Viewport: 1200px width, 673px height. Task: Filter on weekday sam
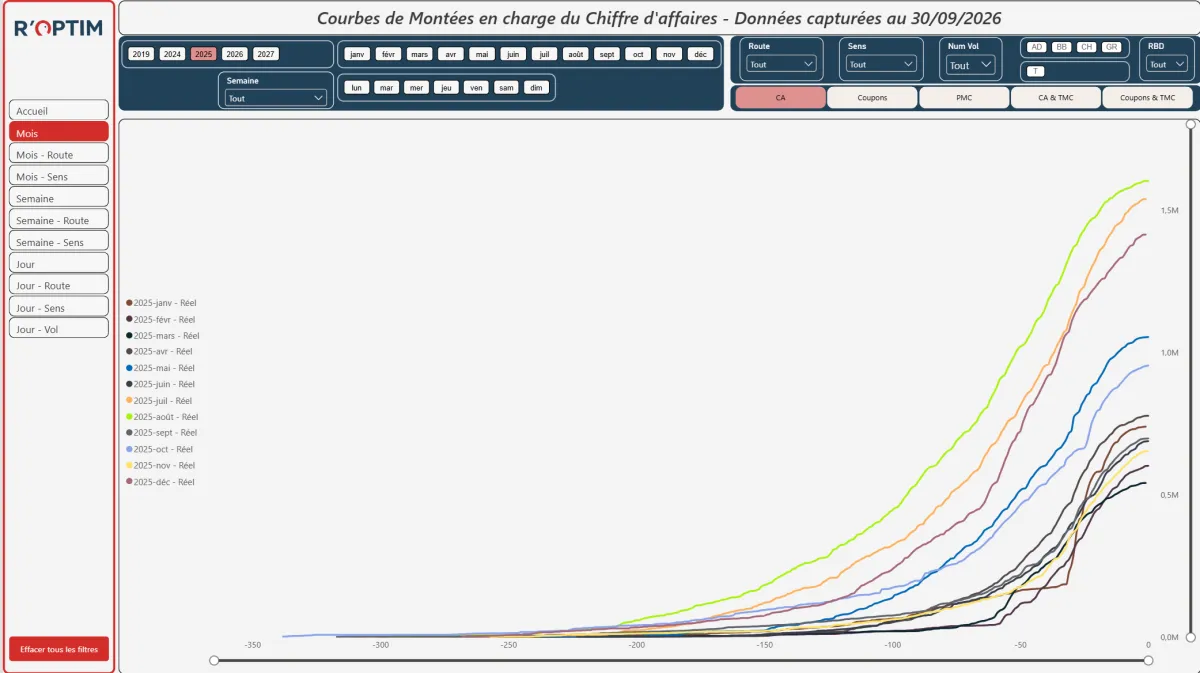tap(507, 87)
